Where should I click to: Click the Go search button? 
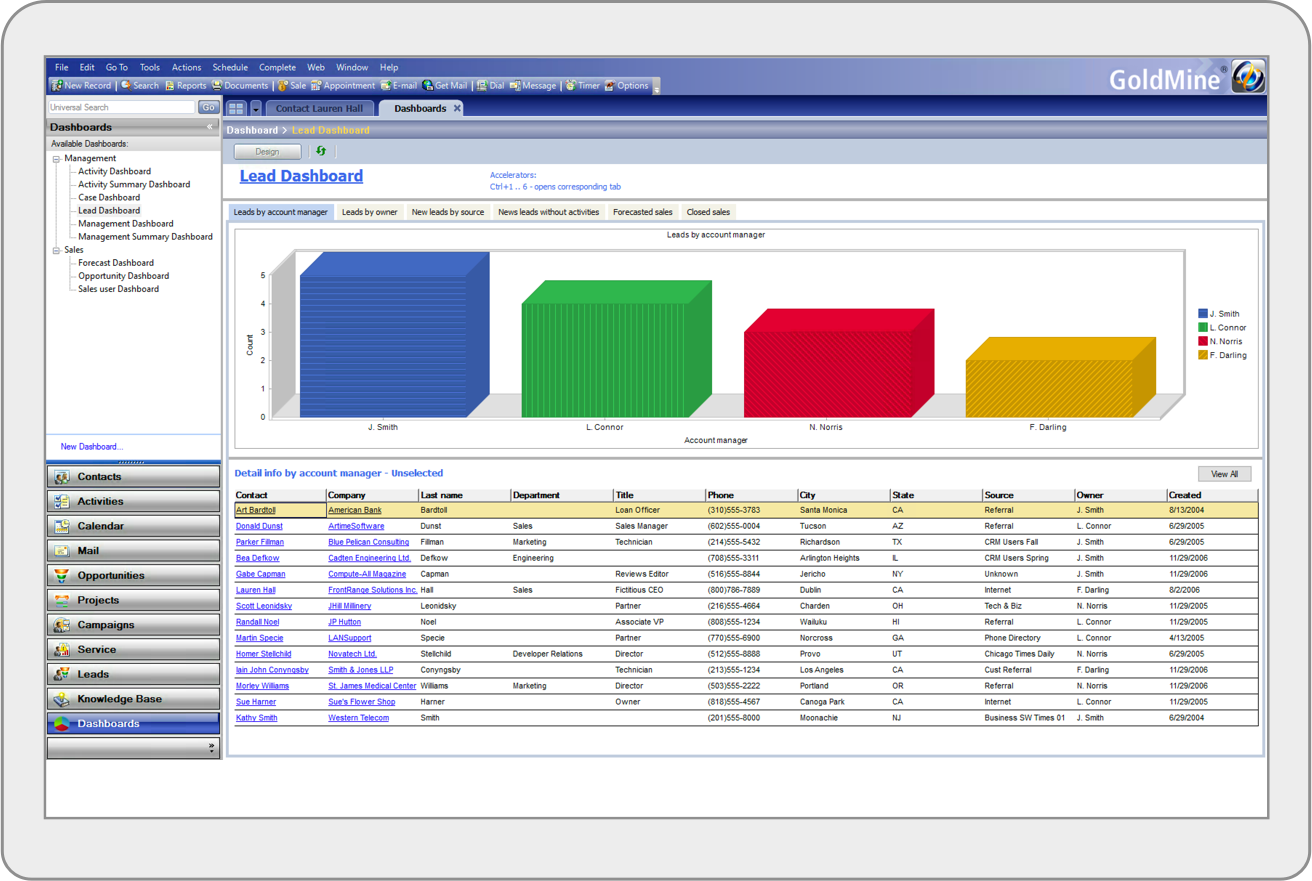(x=208, y=107)
